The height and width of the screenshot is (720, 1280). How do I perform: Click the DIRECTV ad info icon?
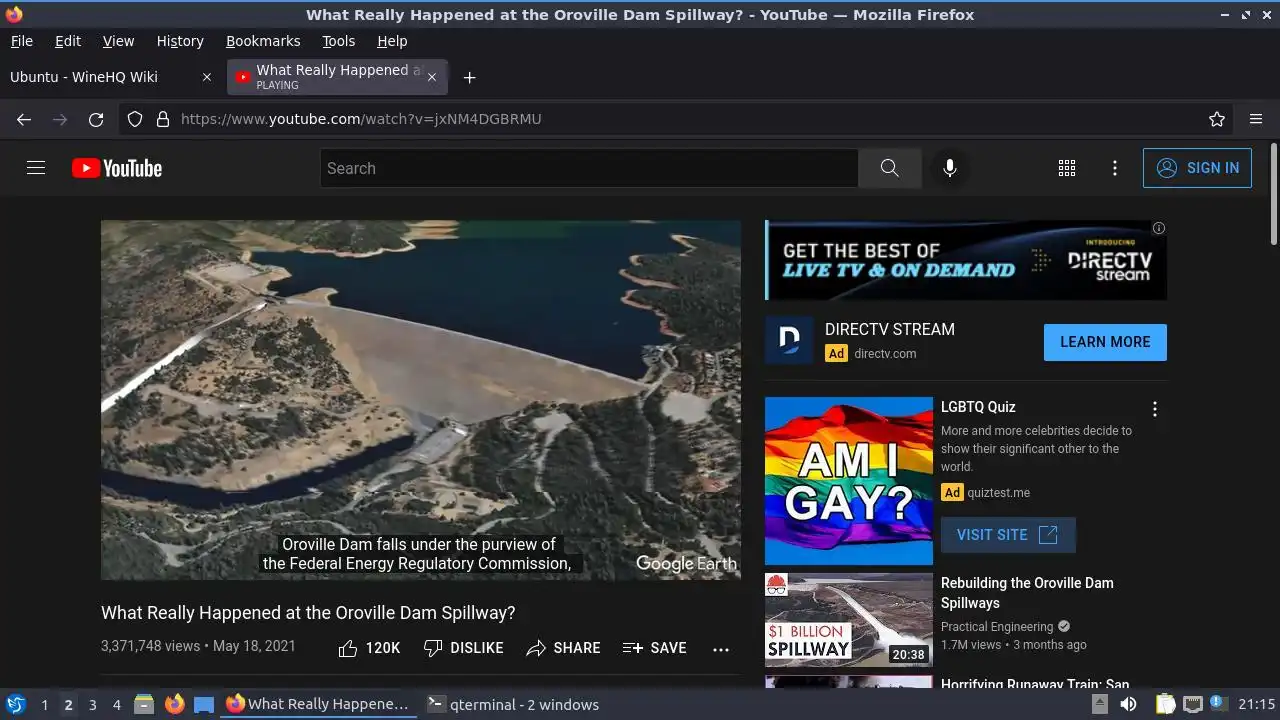[x=1159, y=228]
